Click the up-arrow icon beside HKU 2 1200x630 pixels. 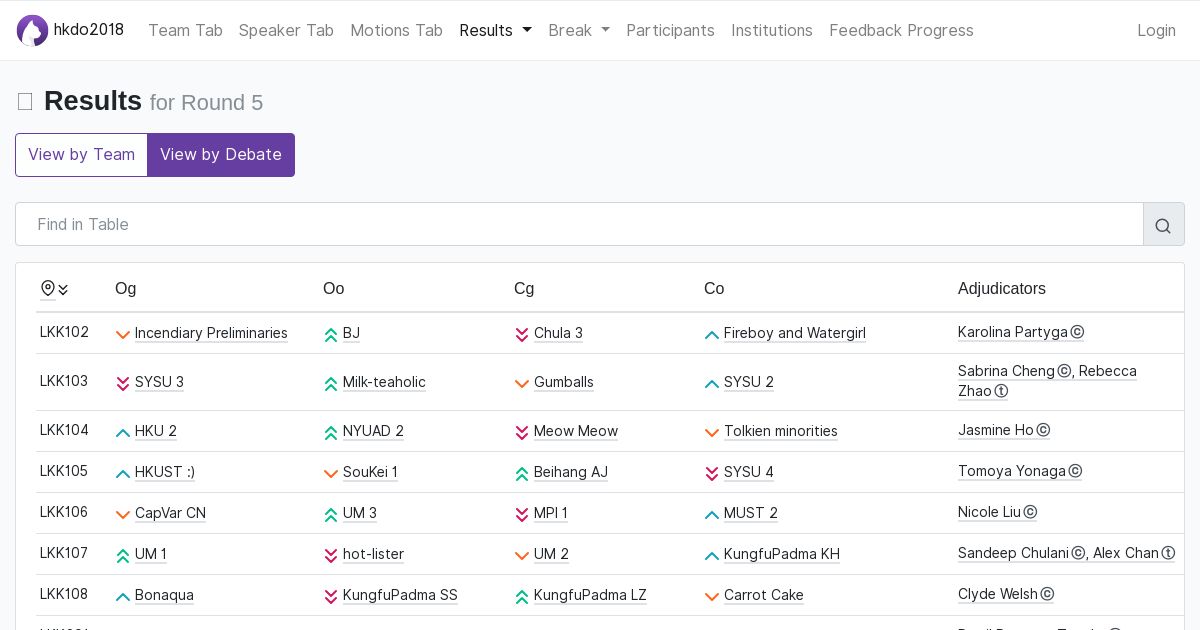point(123,432)
